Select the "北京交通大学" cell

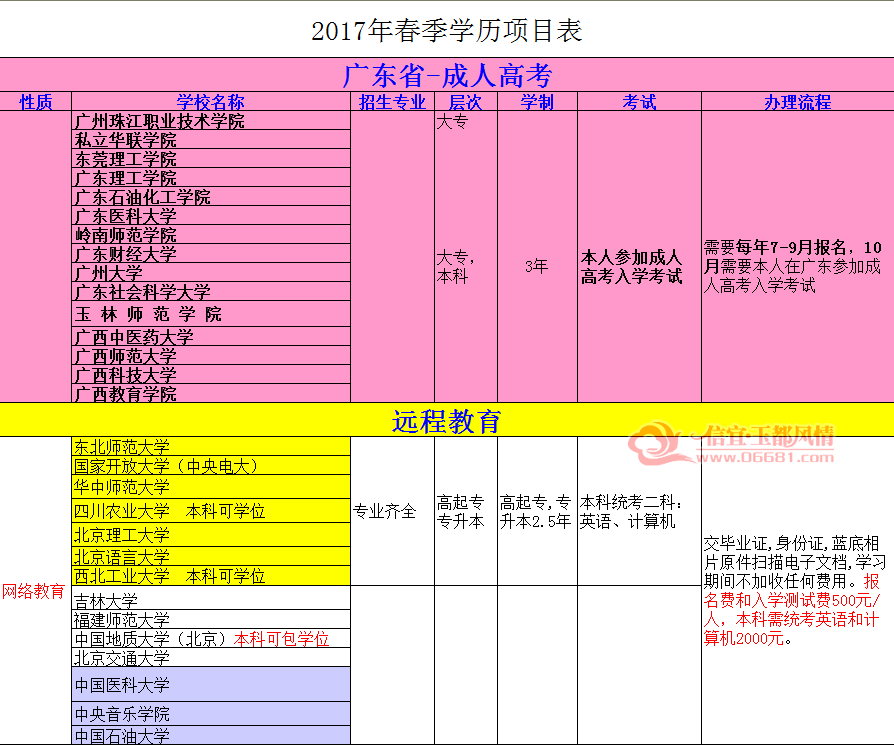pyautogui.click(x=211, y=658)
